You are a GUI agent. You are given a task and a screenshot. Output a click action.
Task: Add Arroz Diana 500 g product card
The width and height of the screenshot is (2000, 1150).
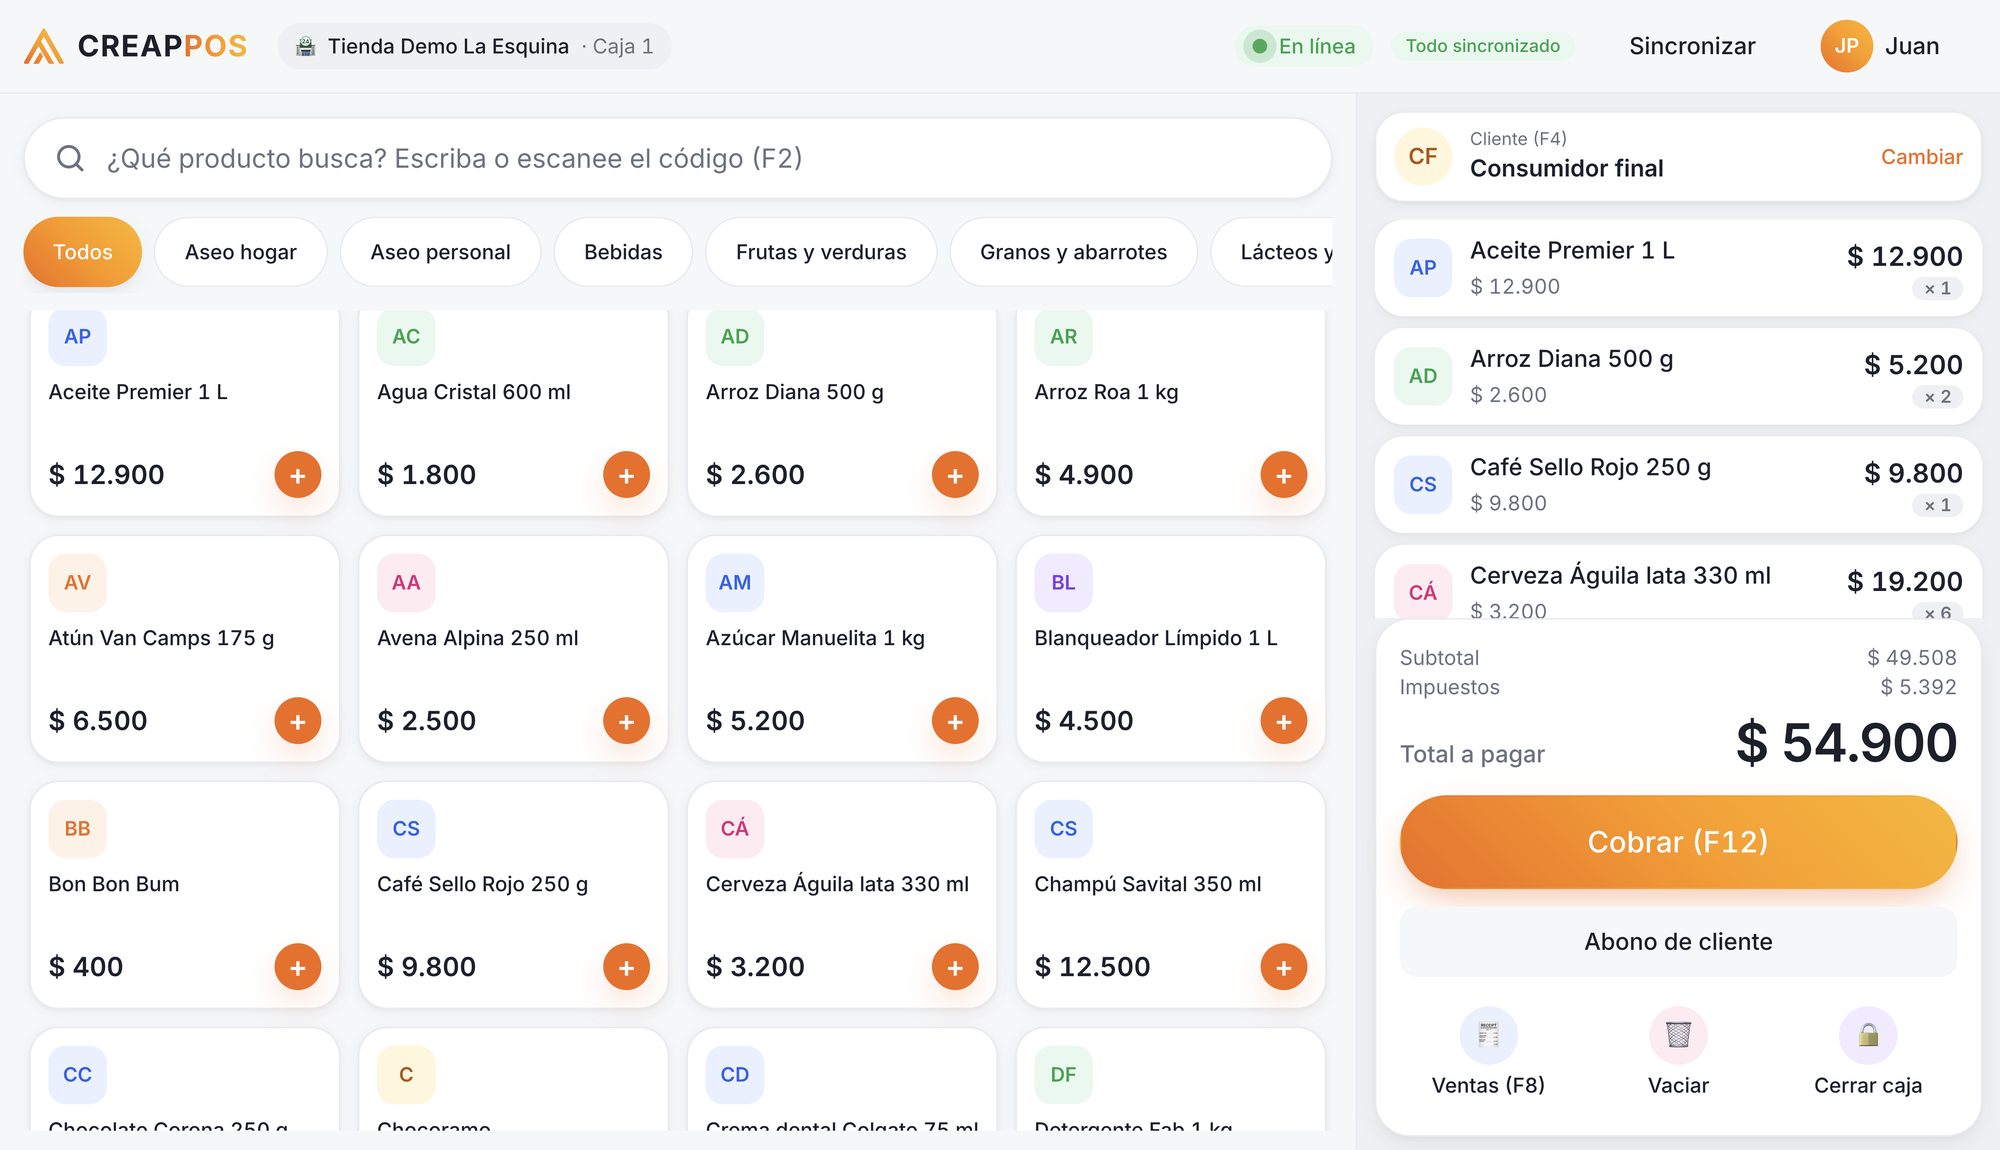click(955, 475)
